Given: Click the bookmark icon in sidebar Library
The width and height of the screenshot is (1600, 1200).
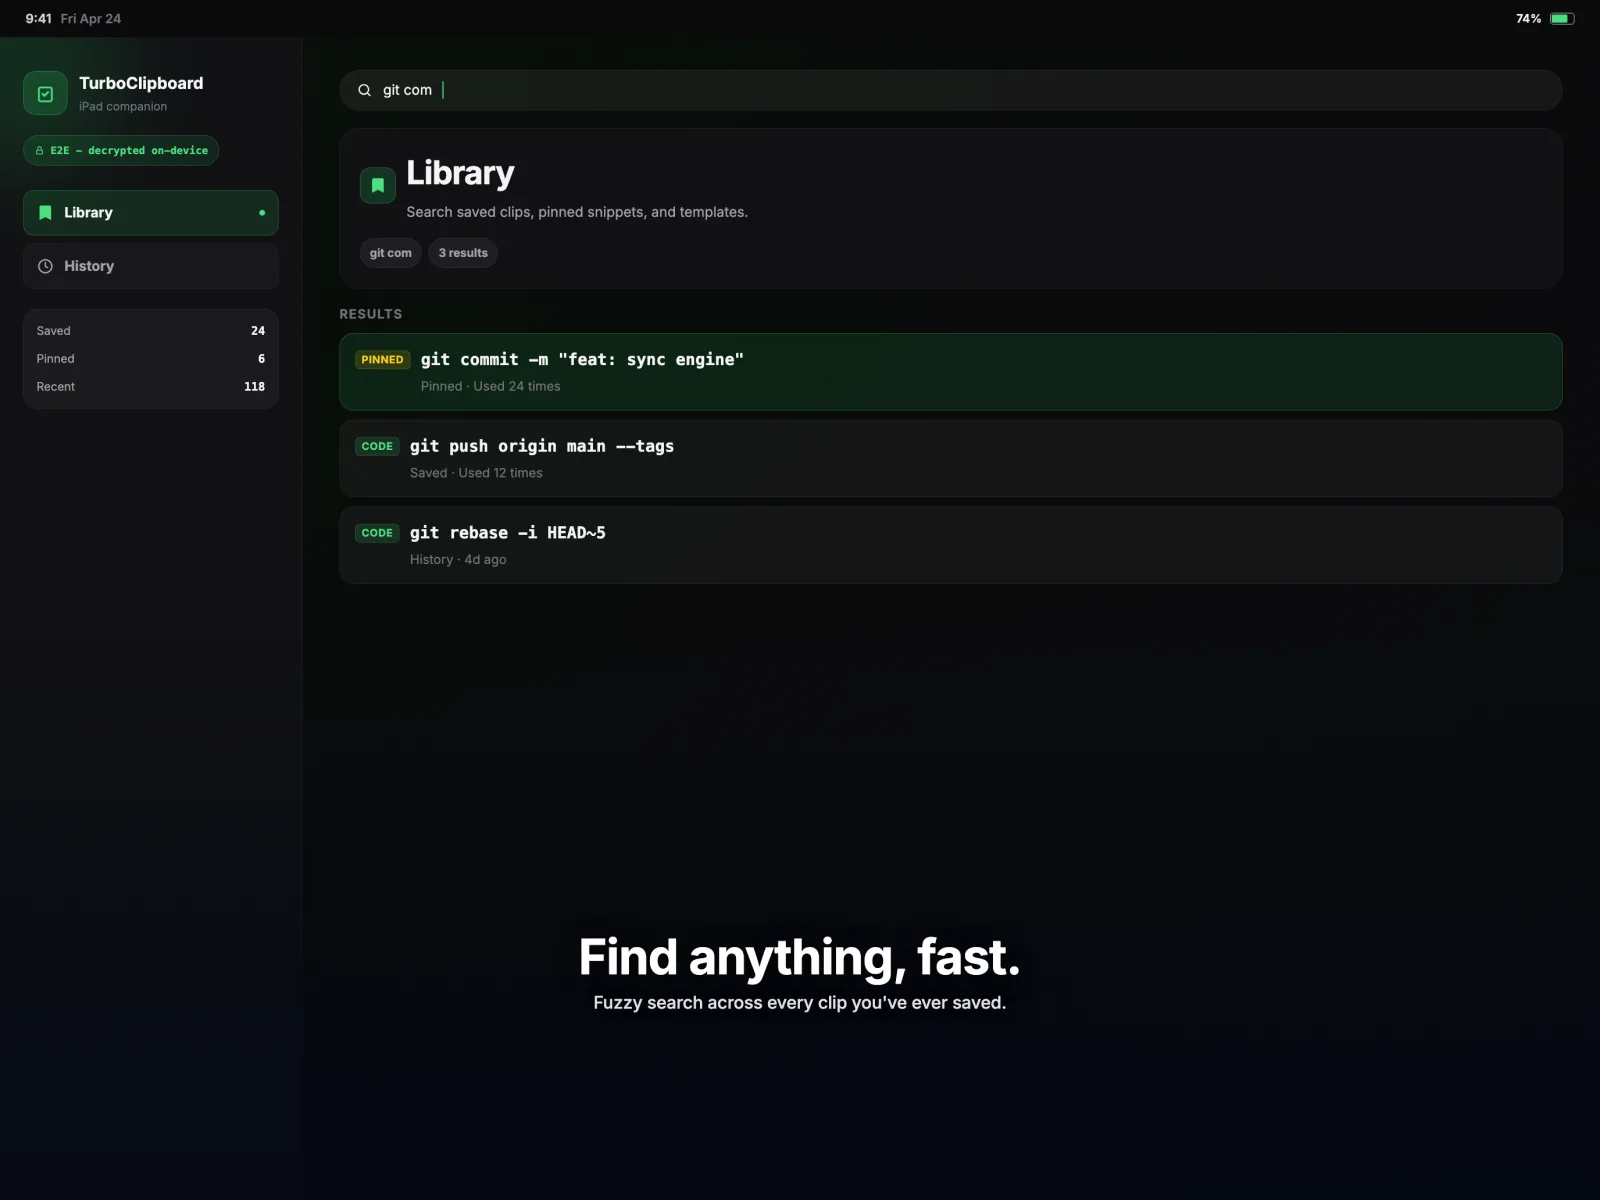Looking at the screenshot, I should point(45,212).
